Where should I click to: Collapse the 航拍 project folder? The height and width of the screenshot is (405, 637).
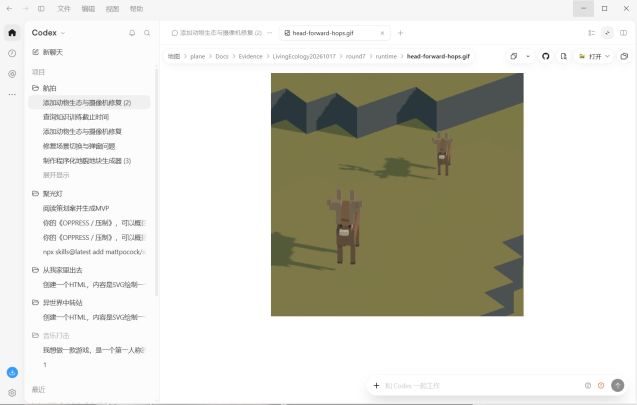click(x=44, y=88)
